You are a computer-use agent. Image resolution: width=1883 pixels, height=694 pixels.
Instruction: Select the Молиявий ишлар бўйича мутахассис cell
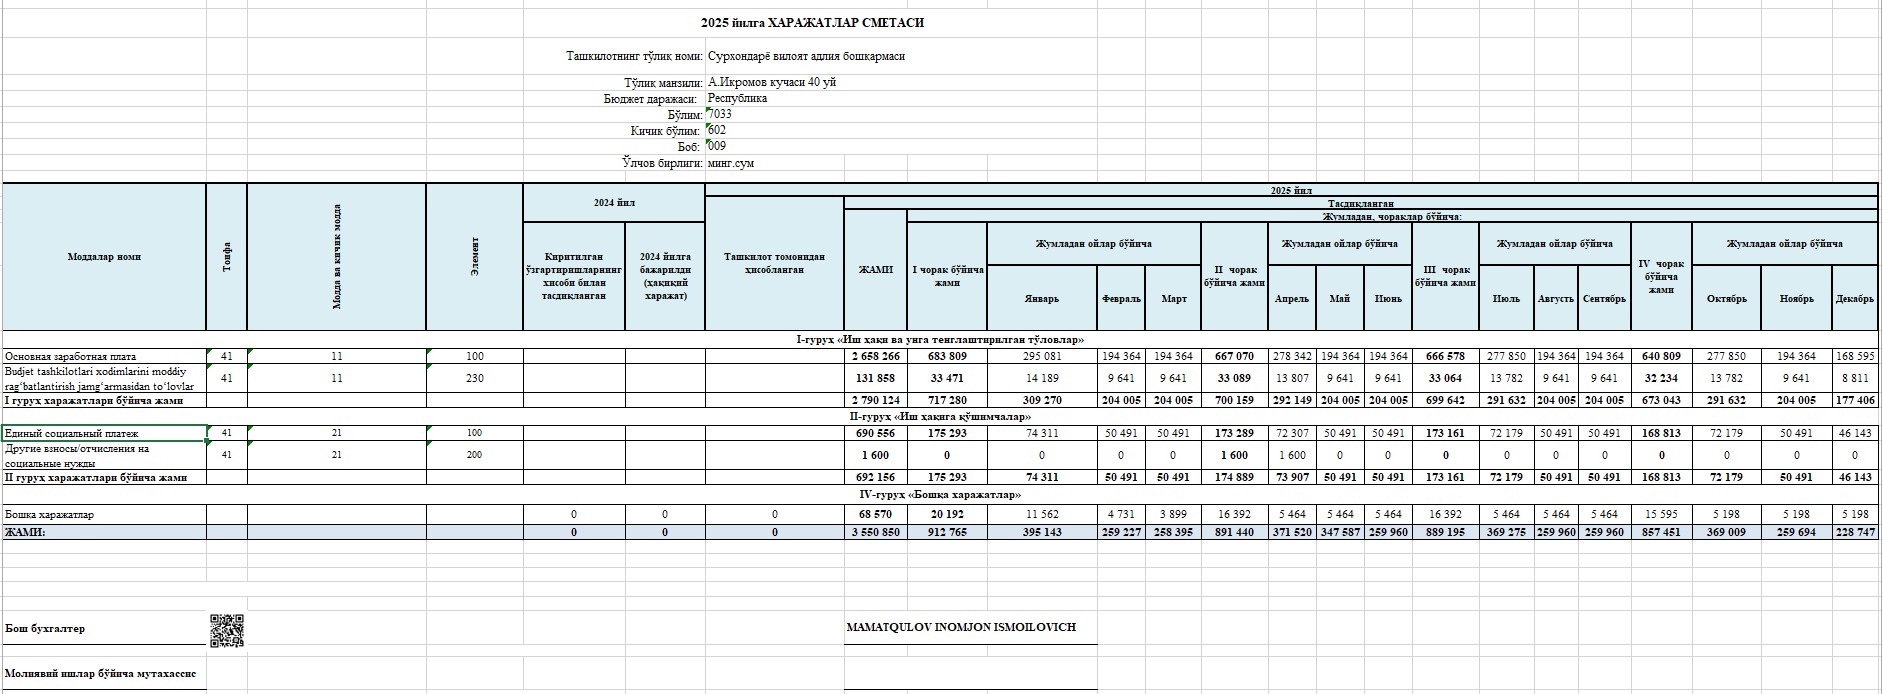(104, 673)
